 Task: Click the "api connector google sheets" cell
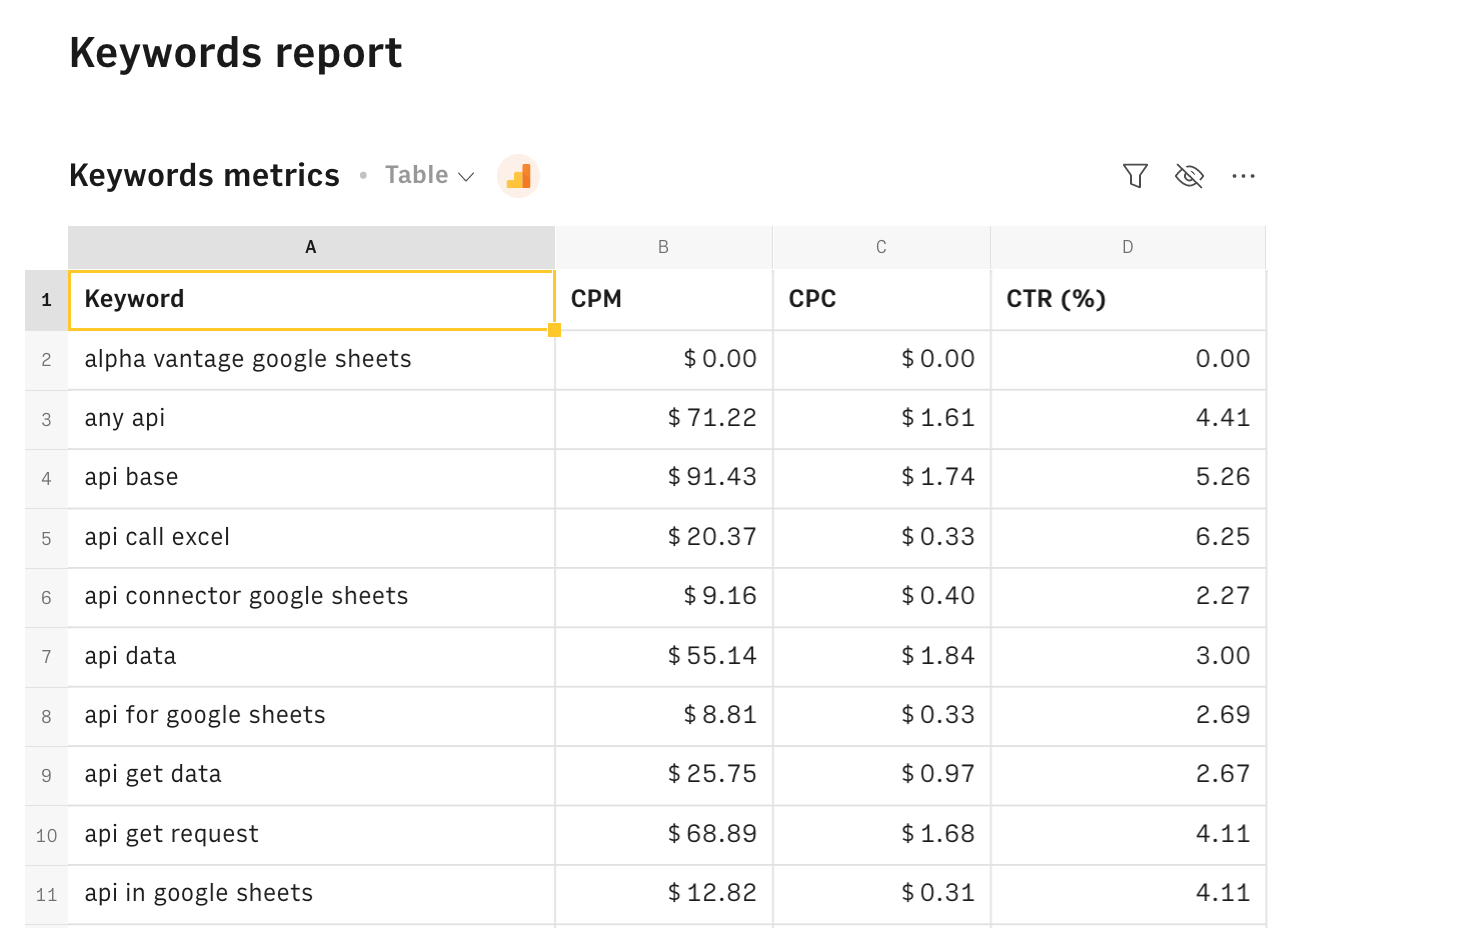(x=311, y=596)
